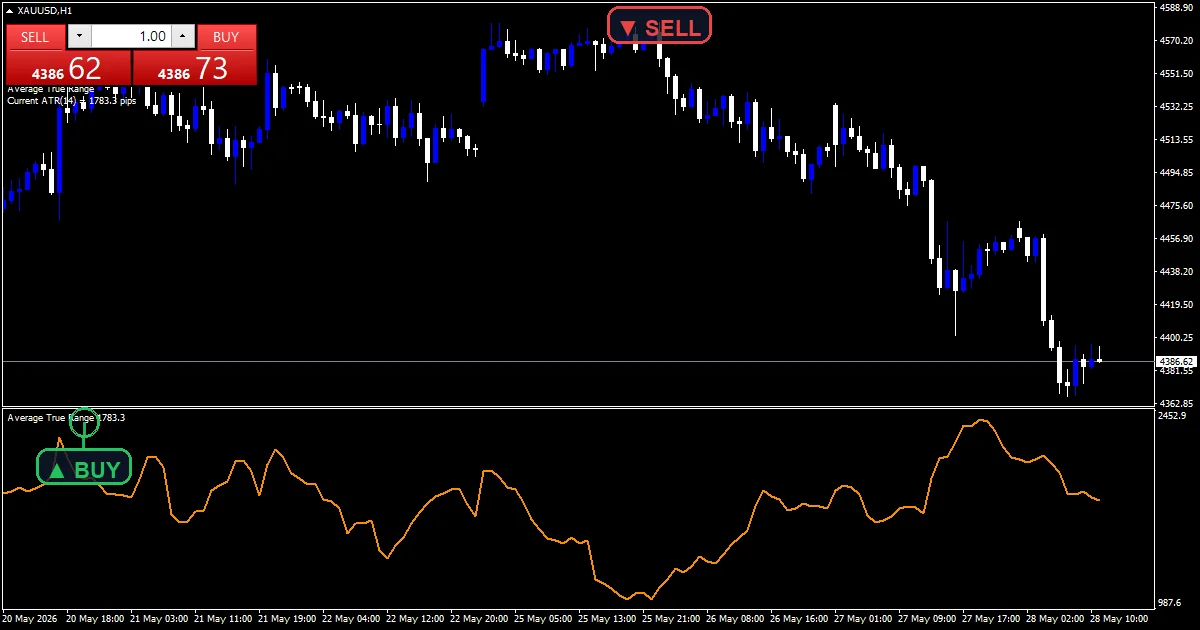Buy at ask price 4386 73
The image size is (1200, 630).
pos(195,69)
